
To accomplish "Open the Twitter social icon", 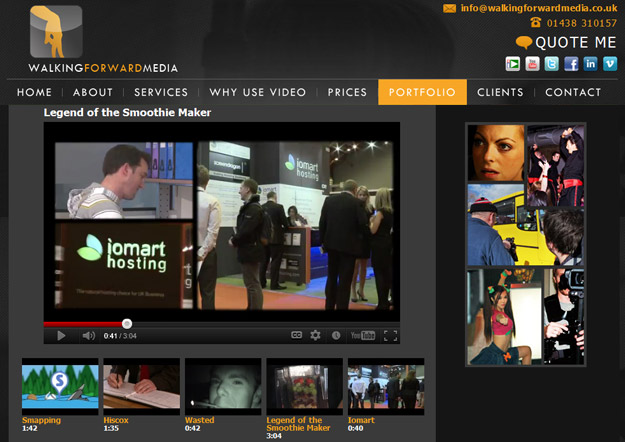I will click(x=552, y=64).
